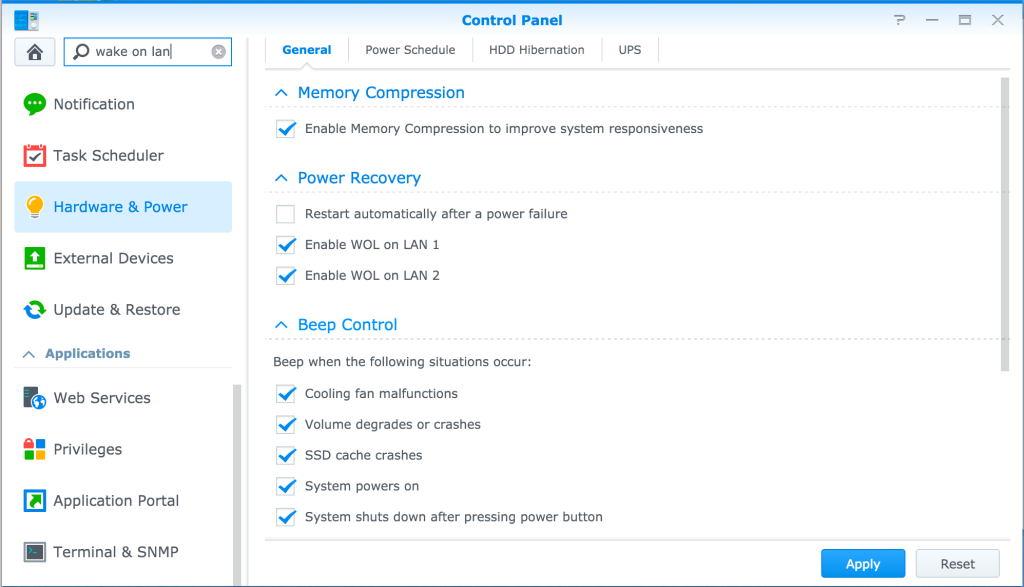Open the Update & Restore icon

click(x=35, y=309)
